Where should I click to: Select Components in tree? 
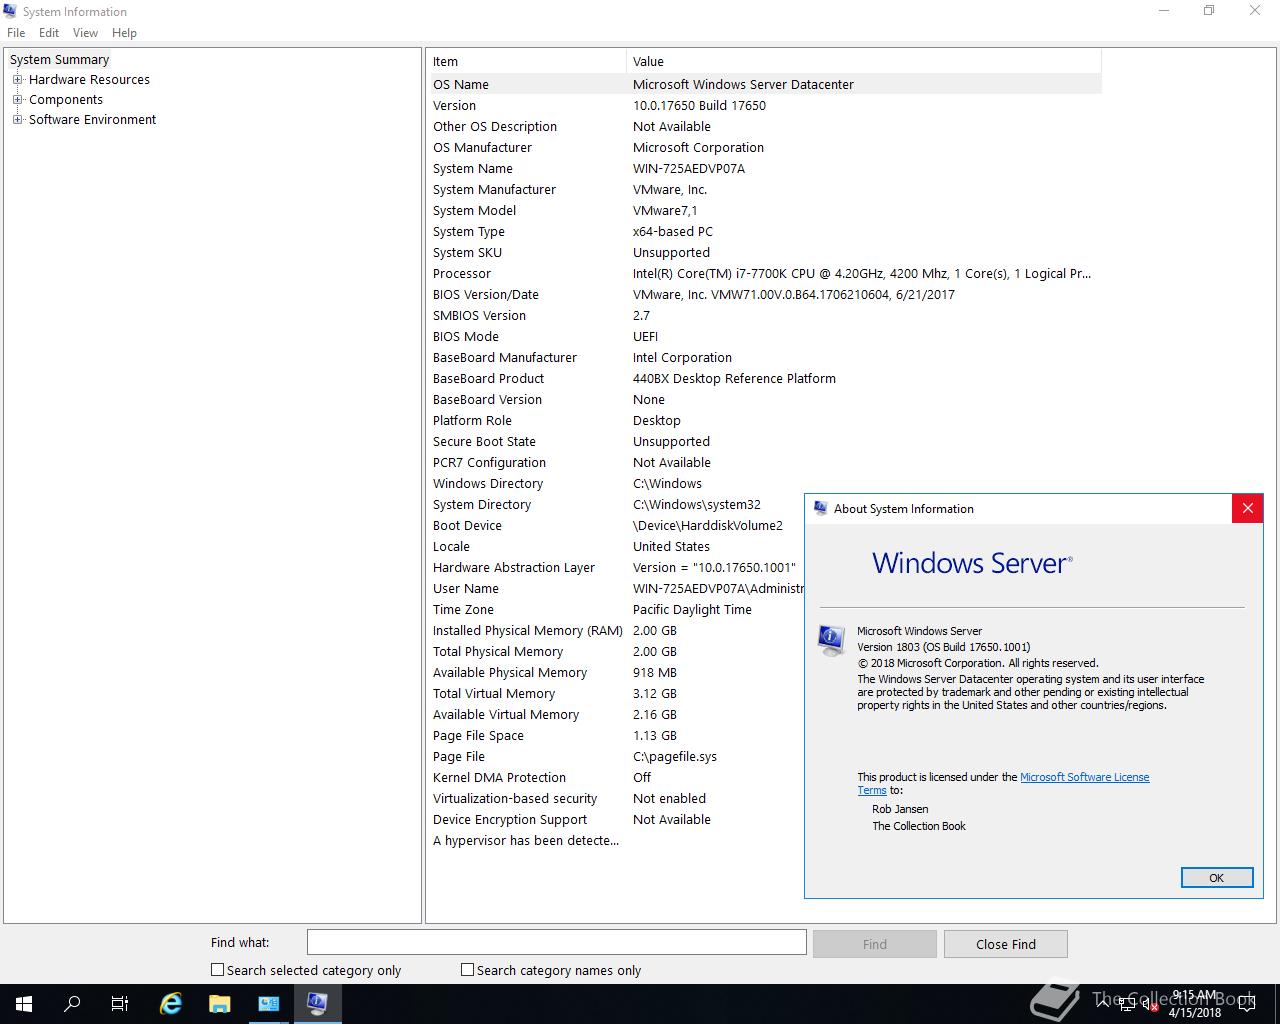(x=66, y=100)
